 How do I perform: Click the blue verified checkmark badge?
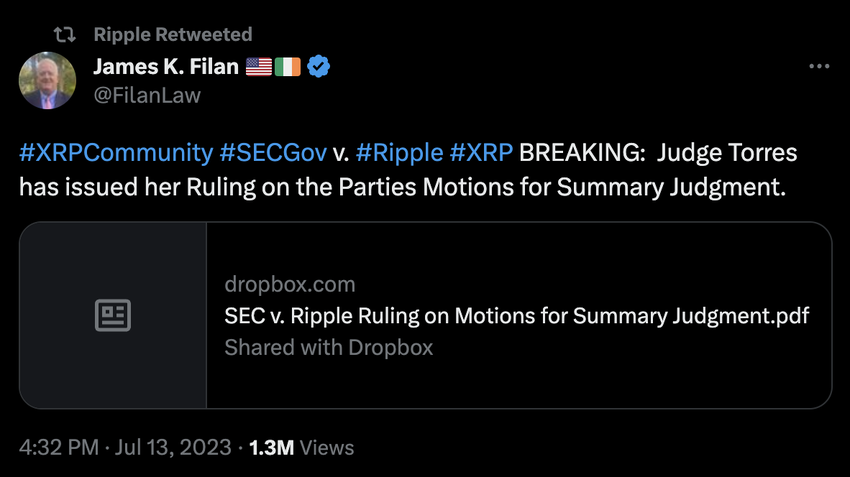pos(318,67)
